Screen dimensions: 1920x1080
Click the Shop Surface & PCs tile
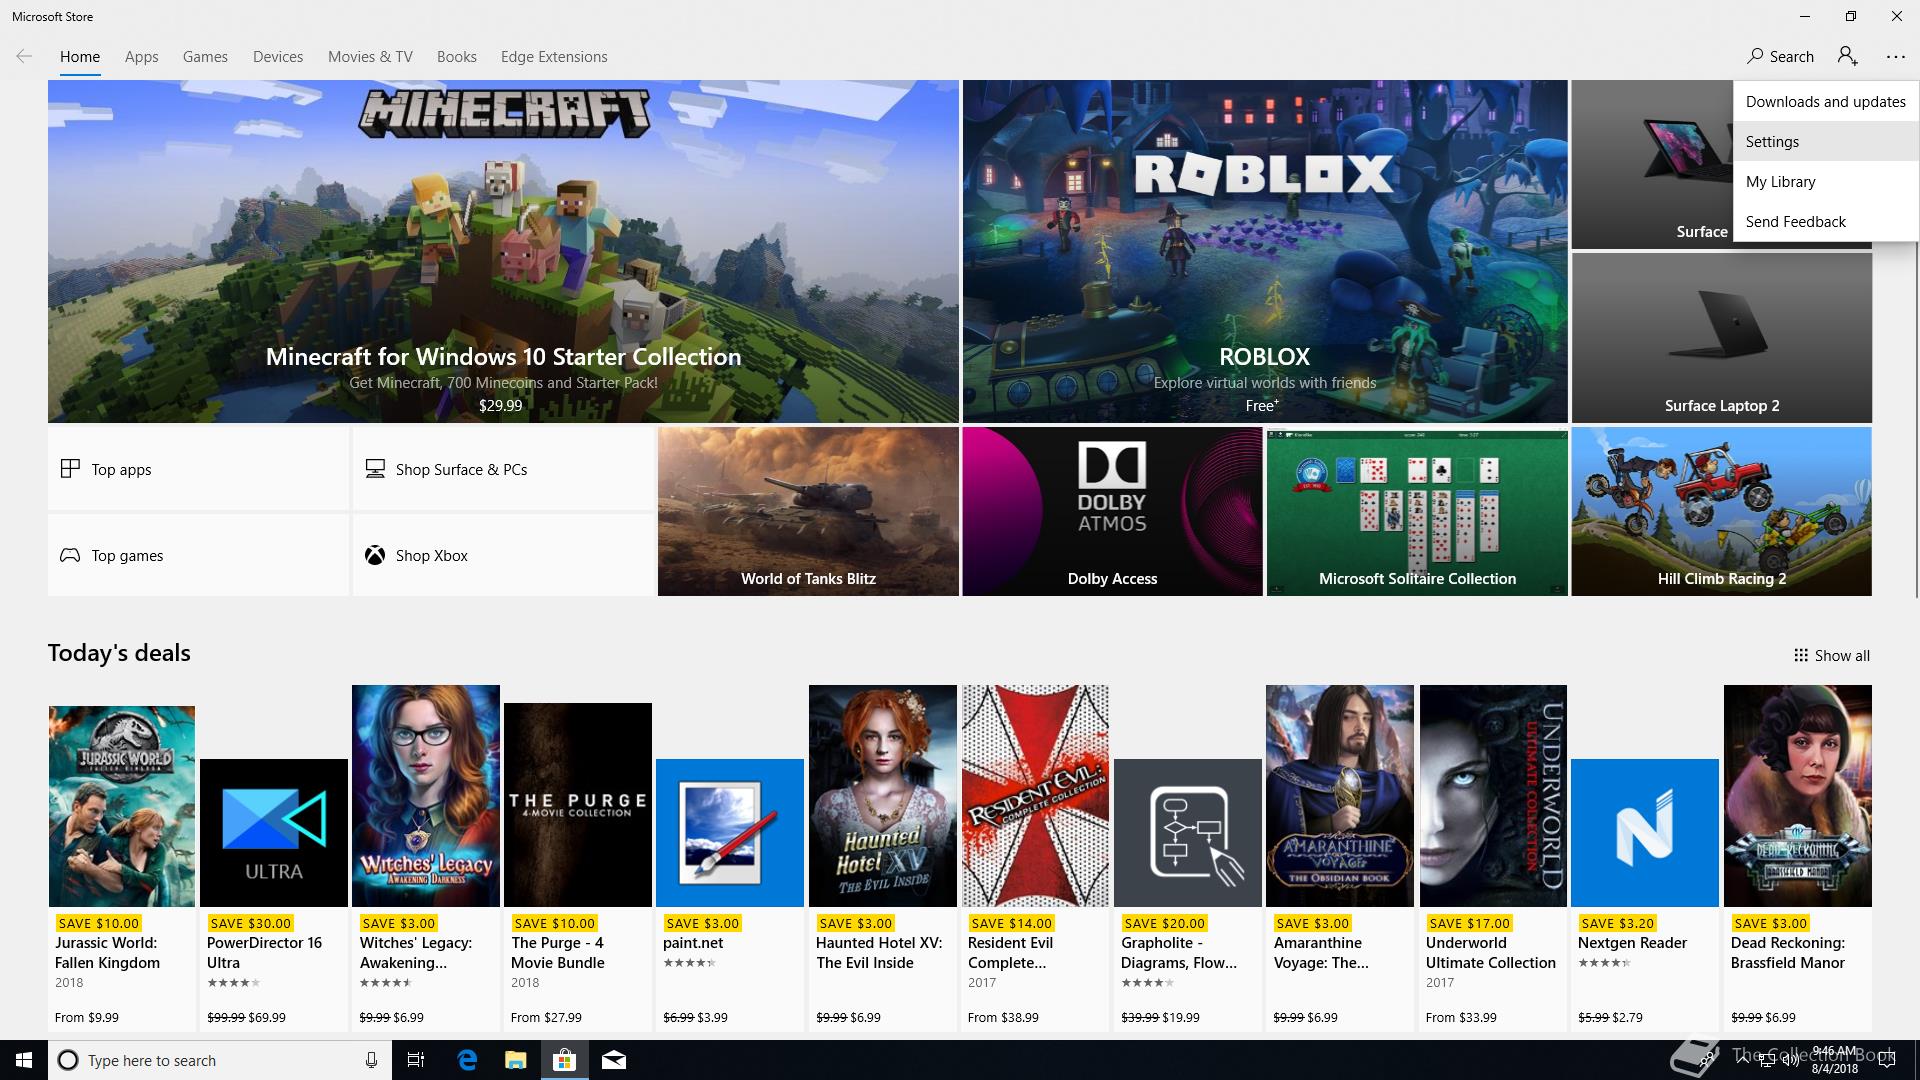coord(503,469)
